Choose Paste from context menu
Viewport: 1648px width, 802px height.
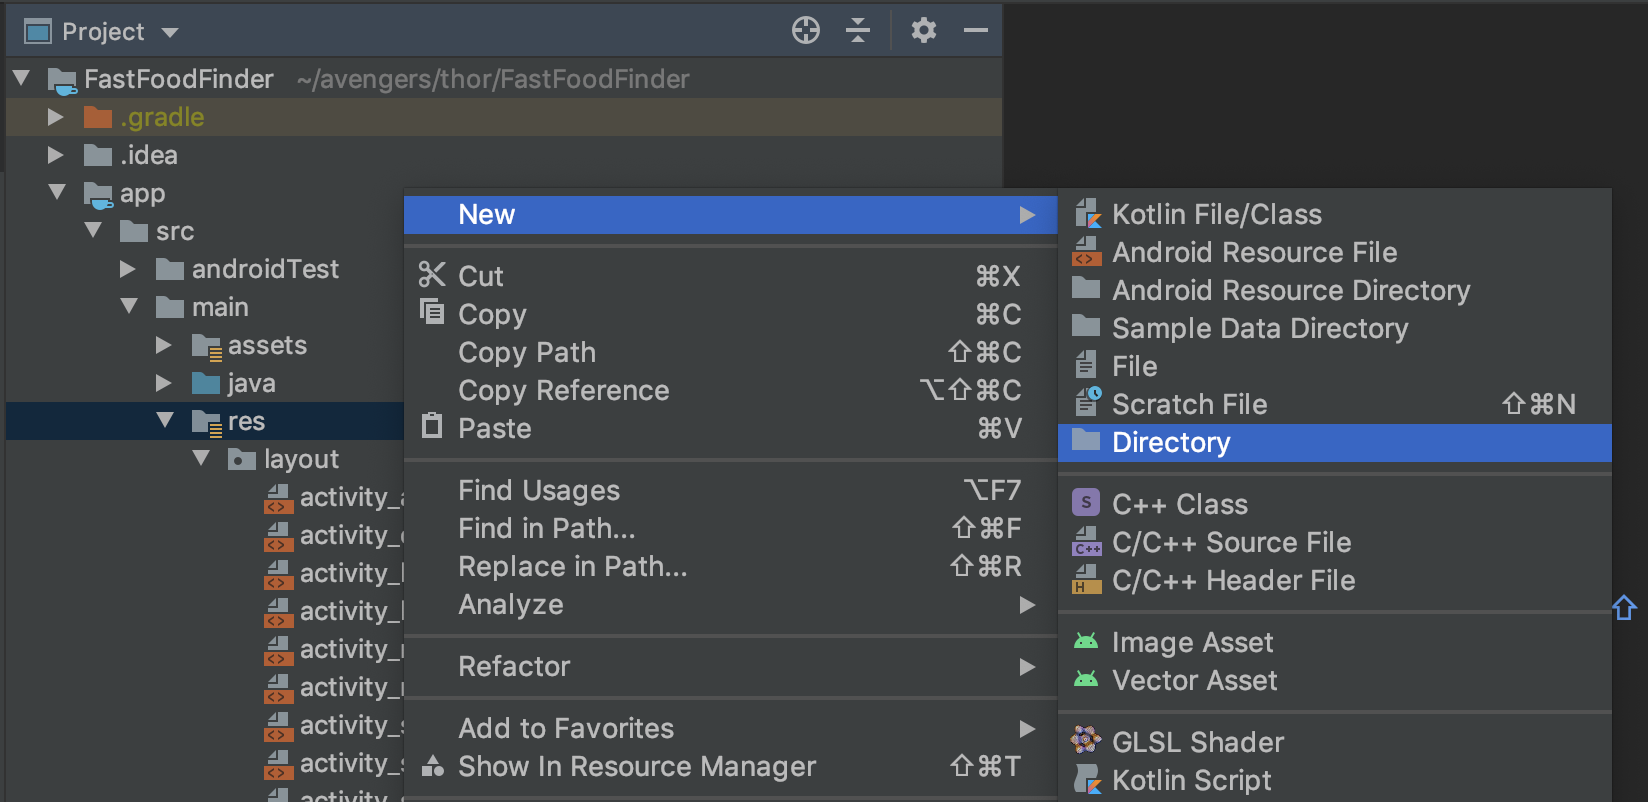click(x=730, y=428)
